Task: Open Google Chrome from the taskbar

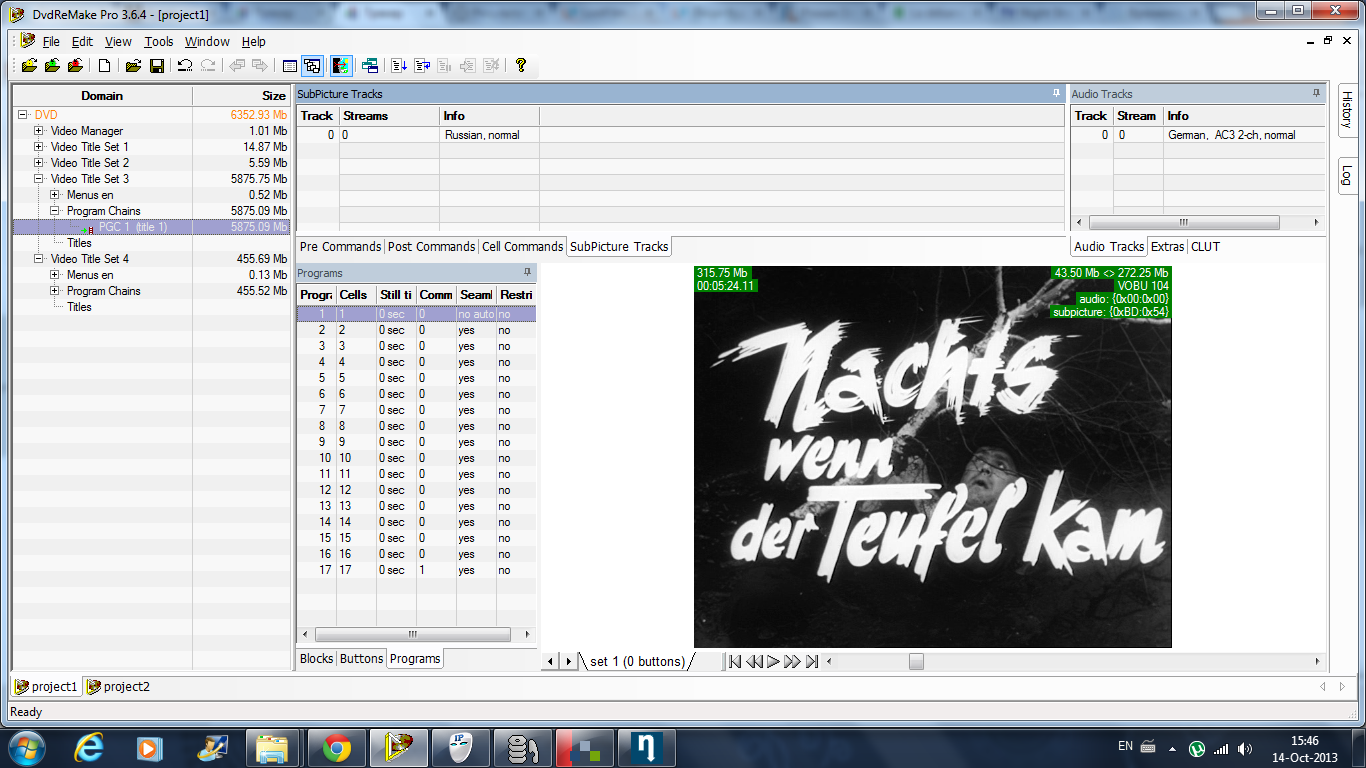Action: (336, 748)
